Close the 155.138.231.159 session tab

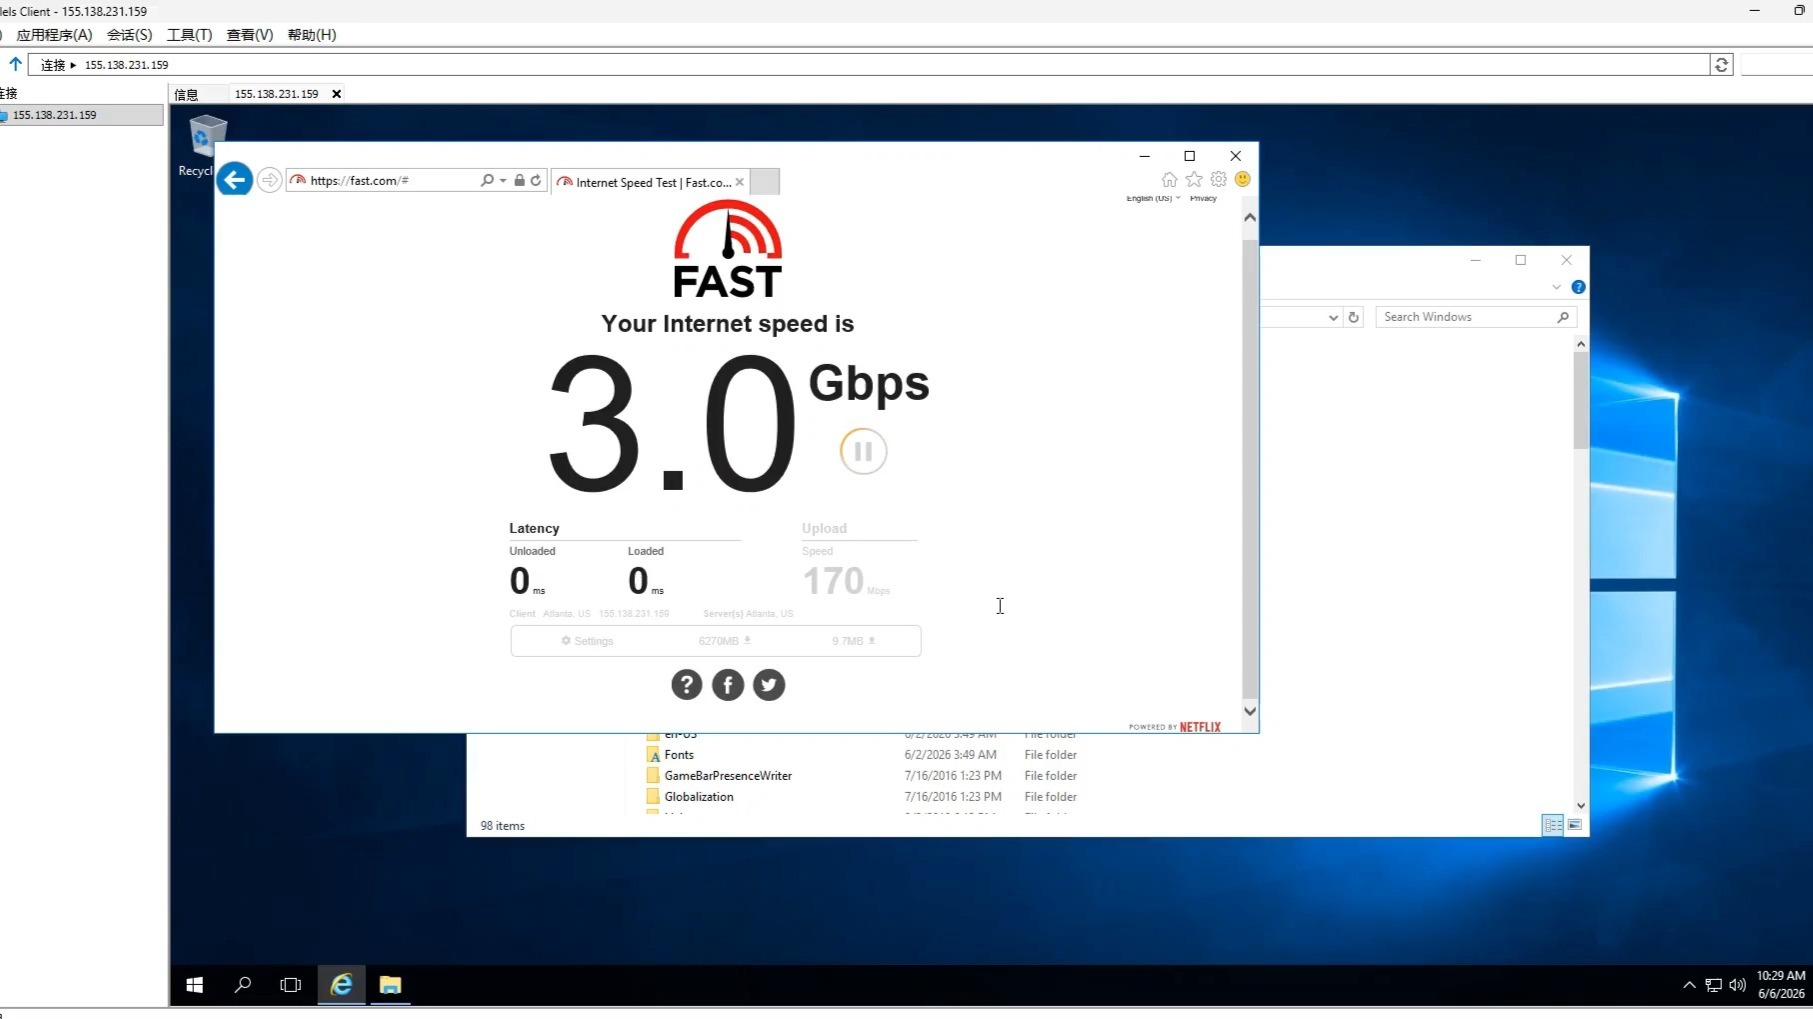[337, 94]
